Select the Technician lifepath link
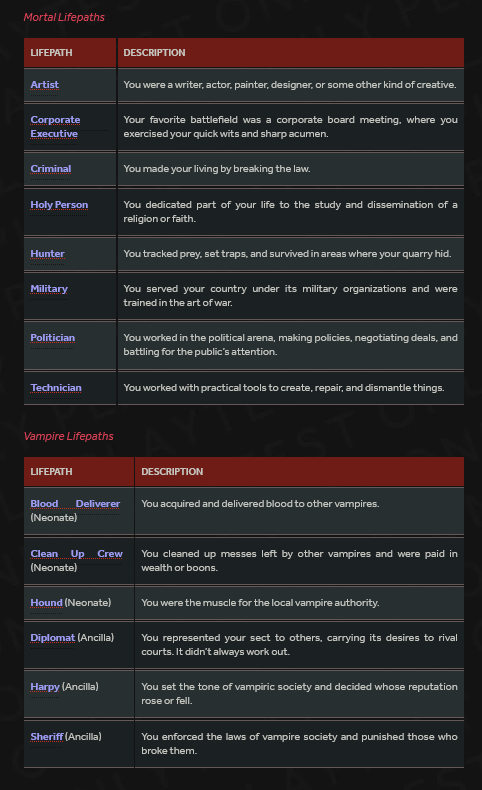This screenshot has width=482, height=790. click(x=55, y=387)
